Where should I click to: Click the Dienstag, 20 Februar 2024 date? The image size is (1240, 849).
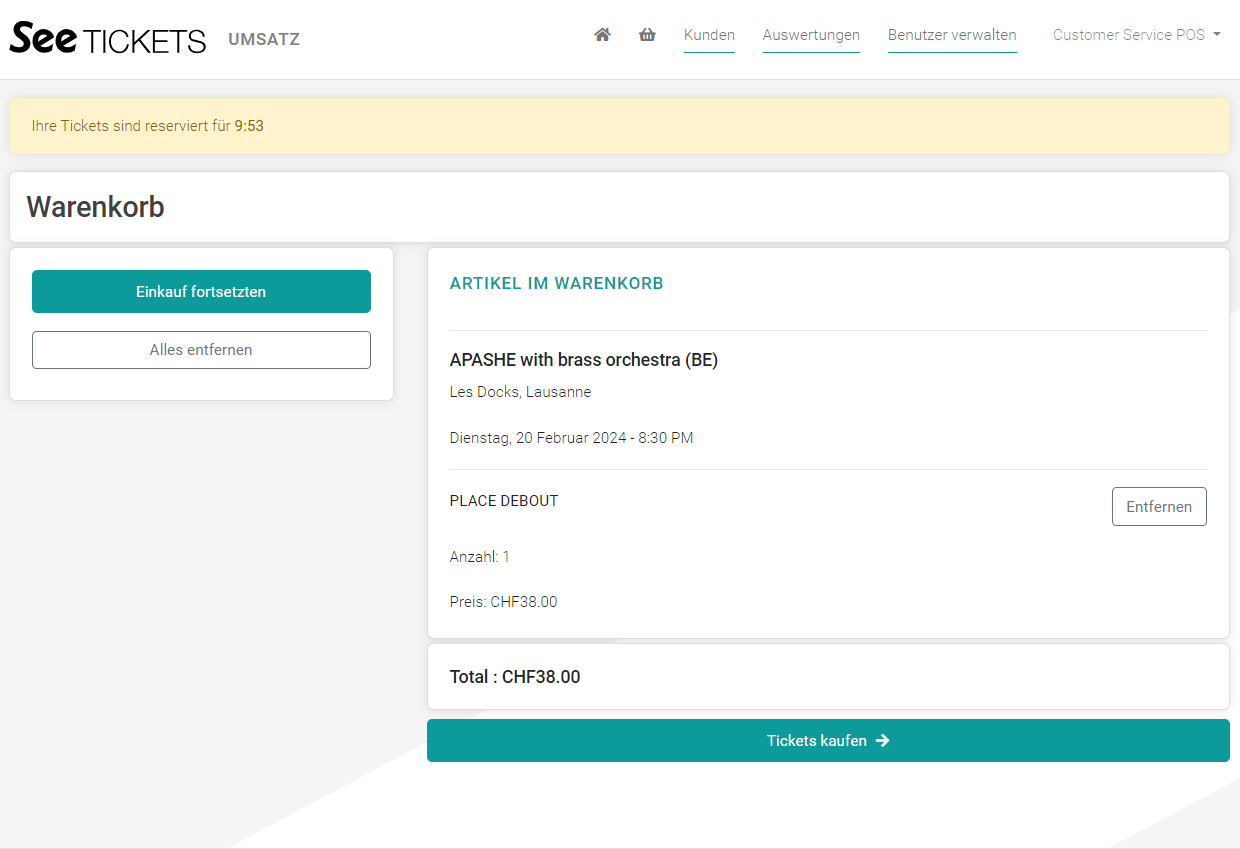[x=571, y=438]
